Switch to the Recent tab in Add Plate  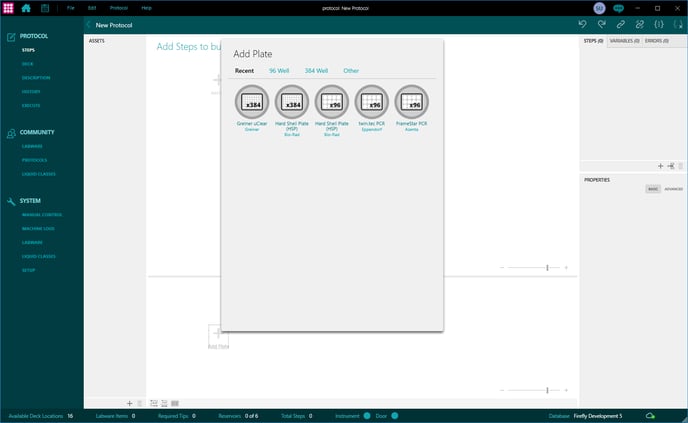[244, 71]
